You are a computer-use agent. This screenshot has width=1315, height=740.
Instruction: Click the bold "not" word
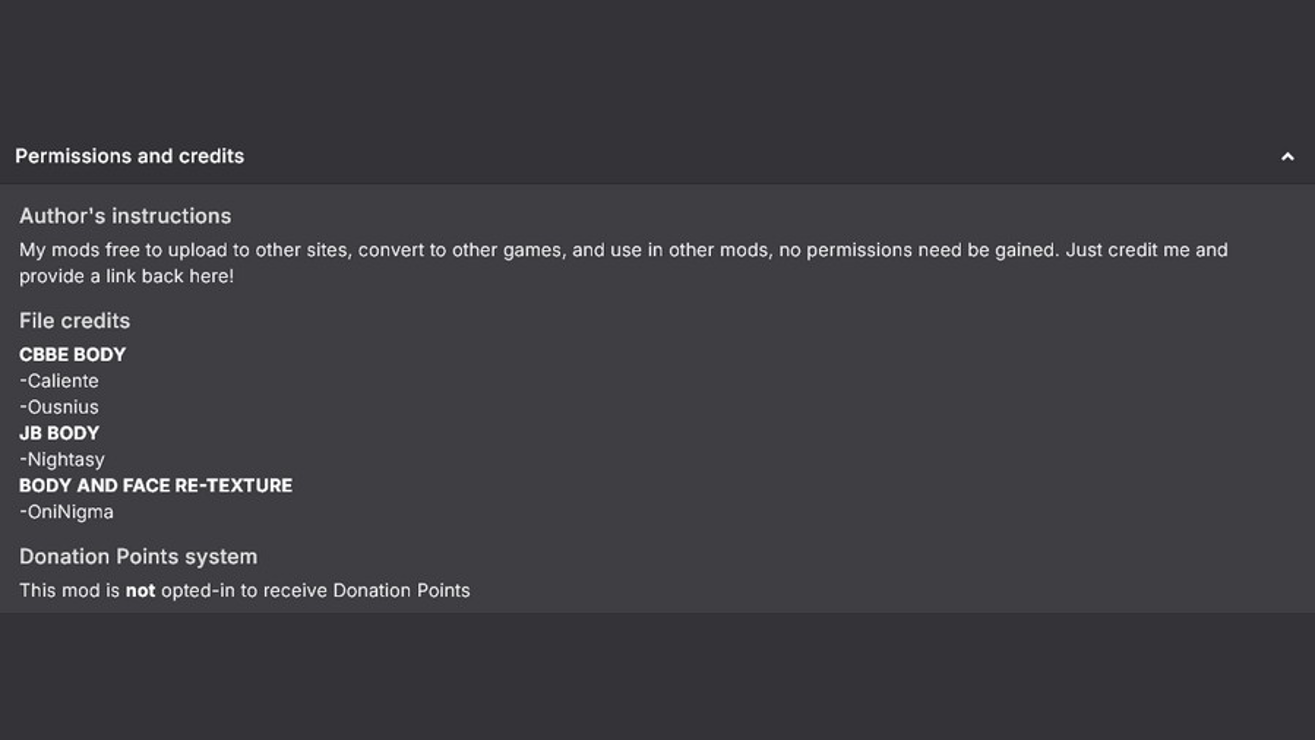[x=140, y=591]
